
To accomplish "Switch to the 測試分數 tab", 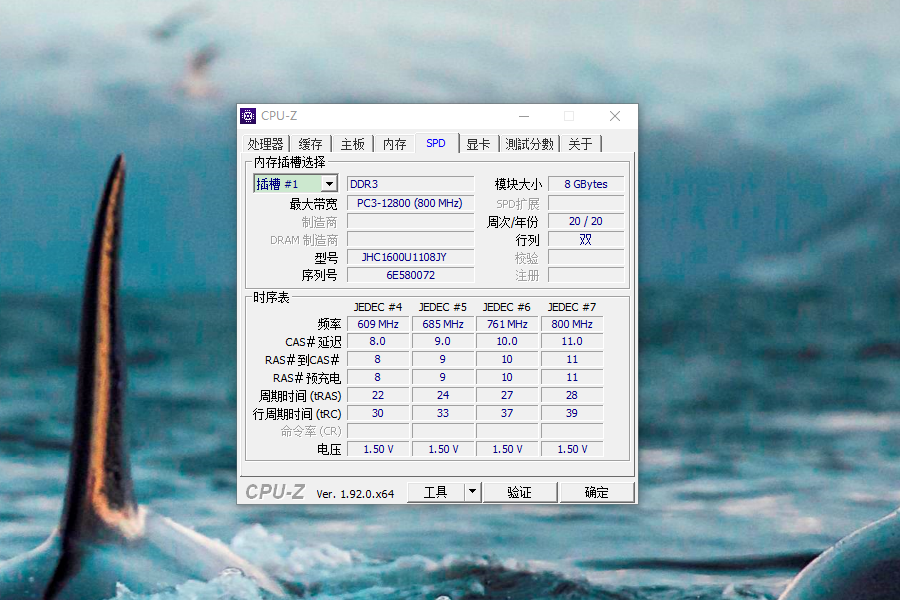I will pos(529,144).
